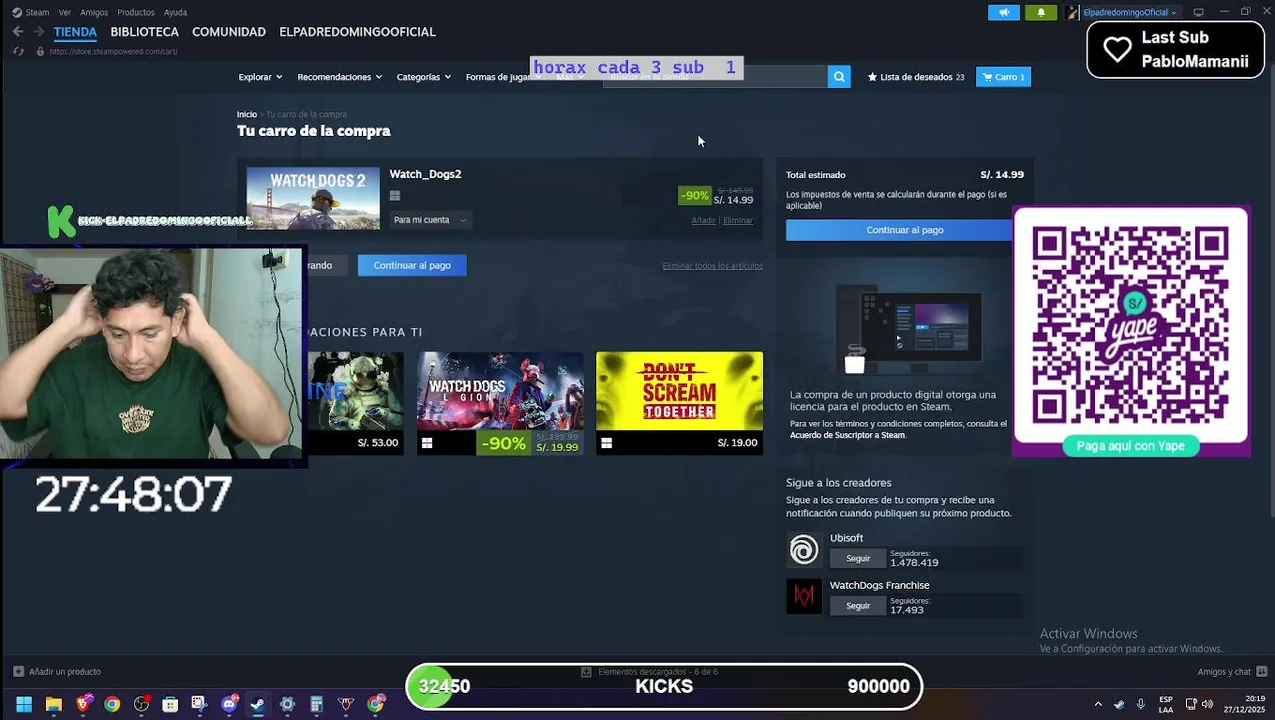Click the Ubisoft creator logo
The width and height of the screenshot is (1275, 720).
click(804, 549)
